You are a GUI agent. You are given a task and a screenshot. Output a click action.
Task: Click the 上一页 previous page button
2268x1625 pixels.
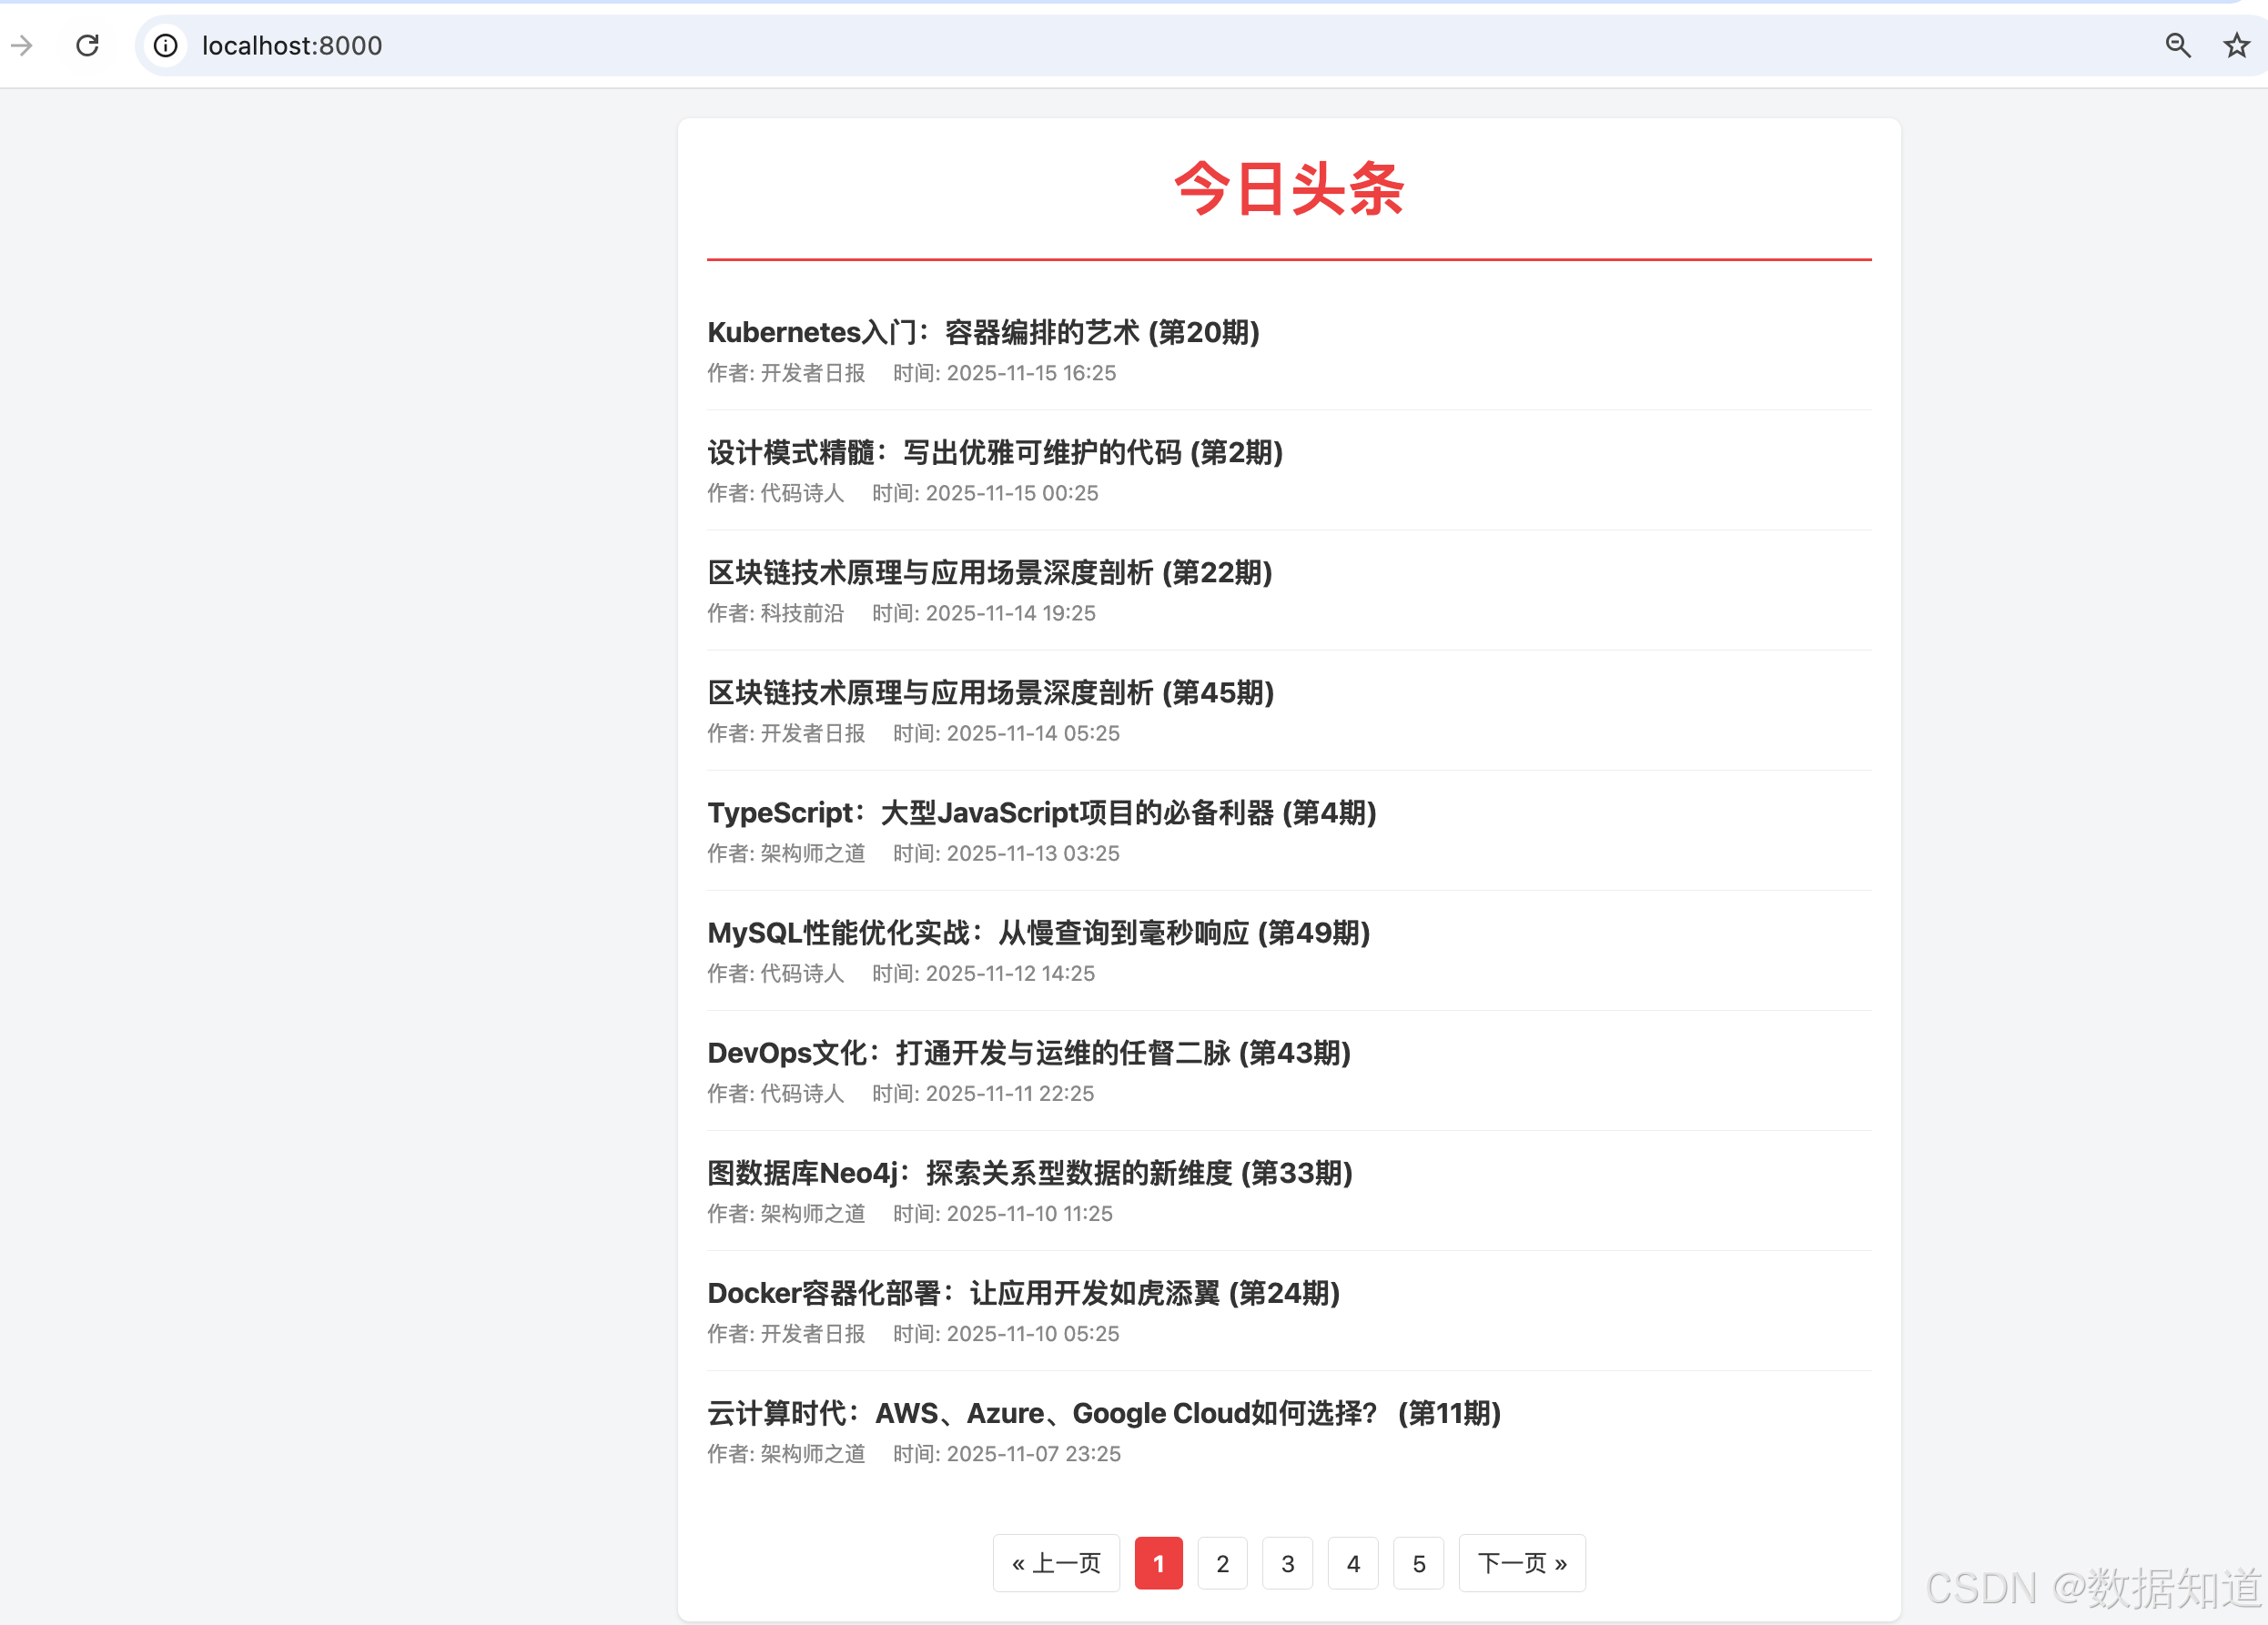[1056, 1563]
